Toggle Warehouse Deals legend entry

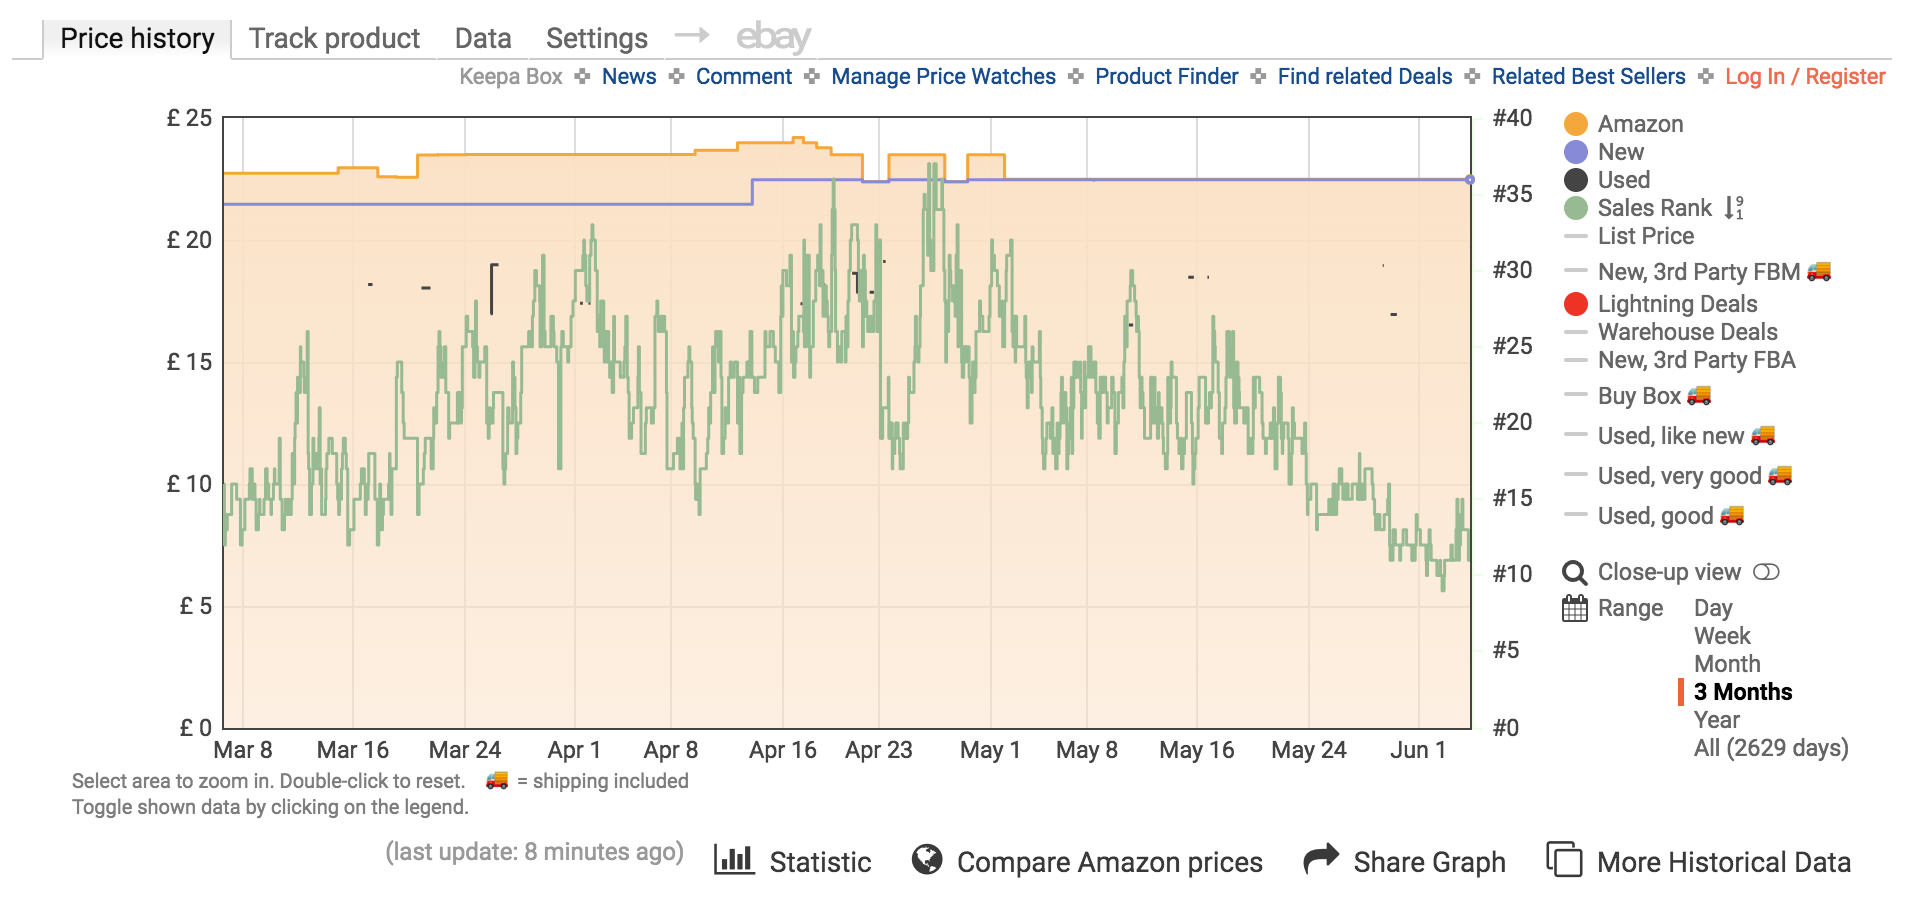point(1687,332)
